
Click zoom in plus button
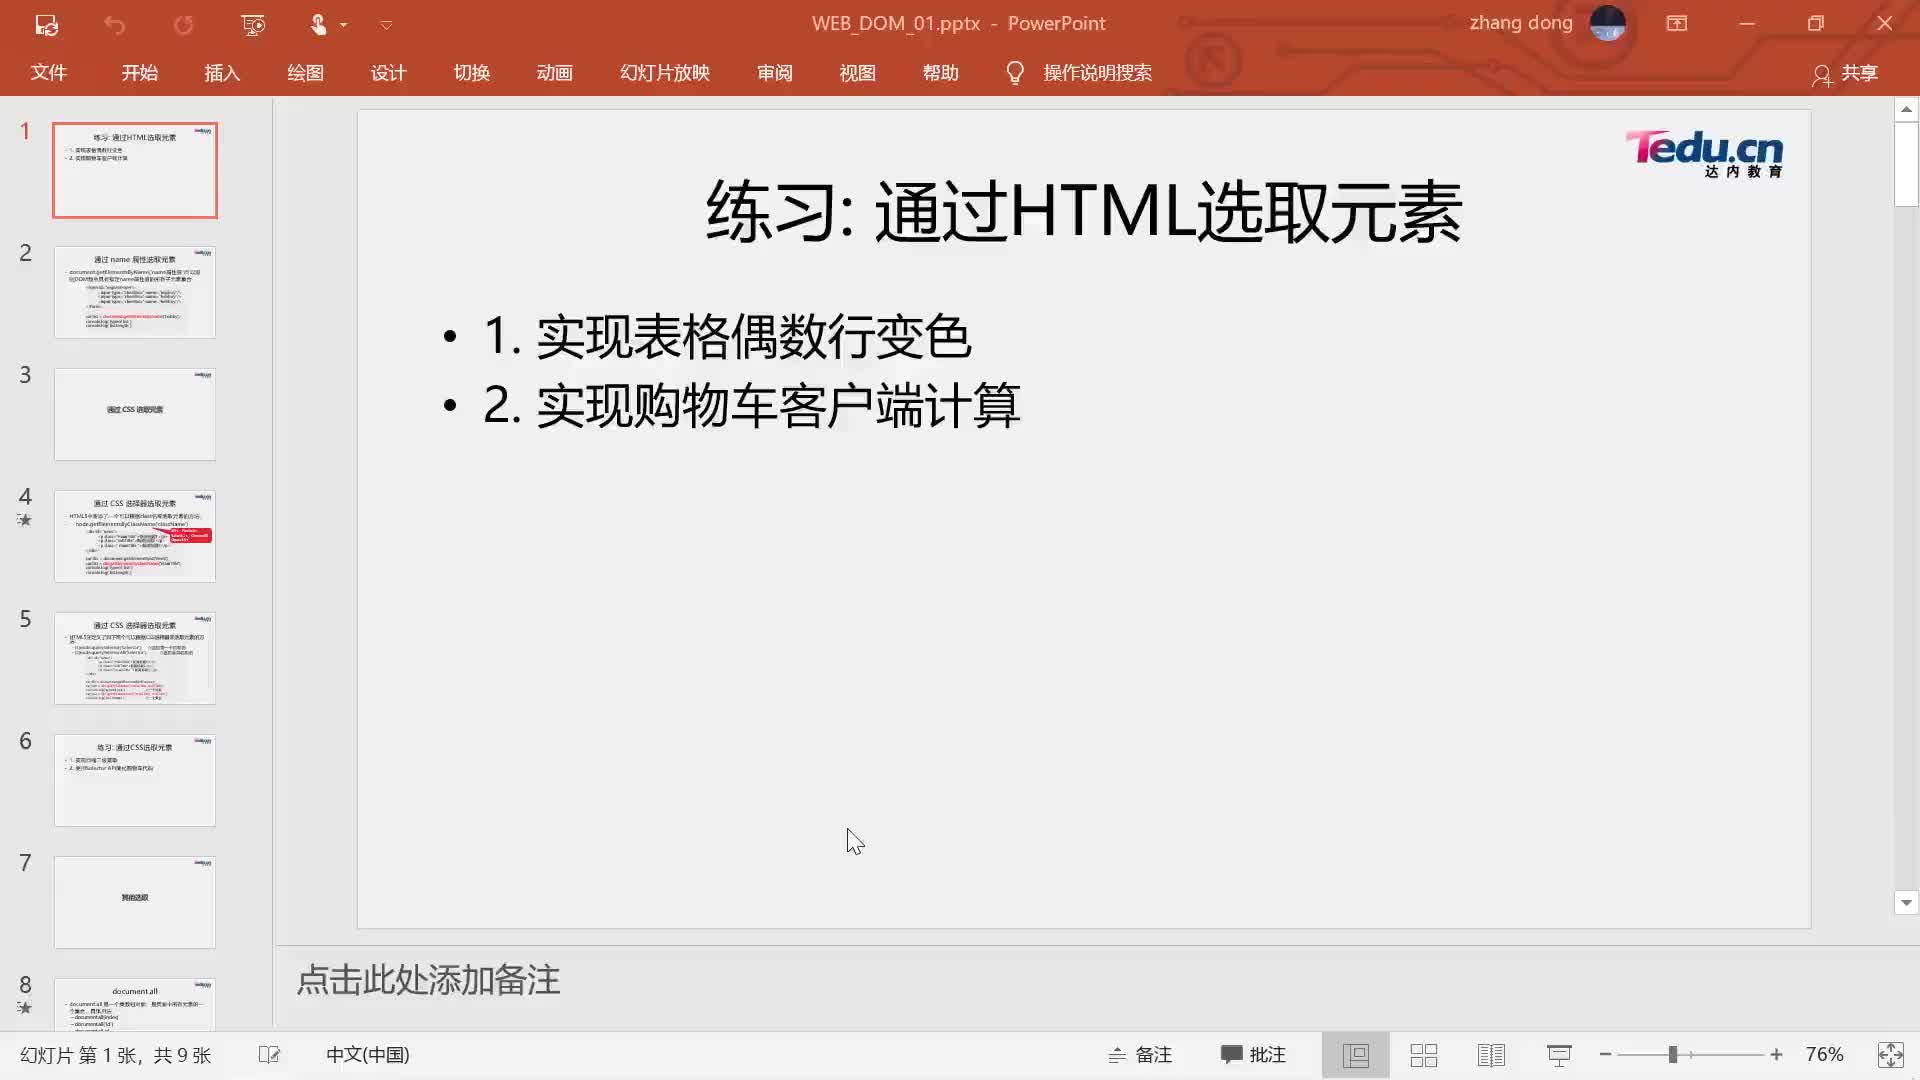point(1776,1055)
